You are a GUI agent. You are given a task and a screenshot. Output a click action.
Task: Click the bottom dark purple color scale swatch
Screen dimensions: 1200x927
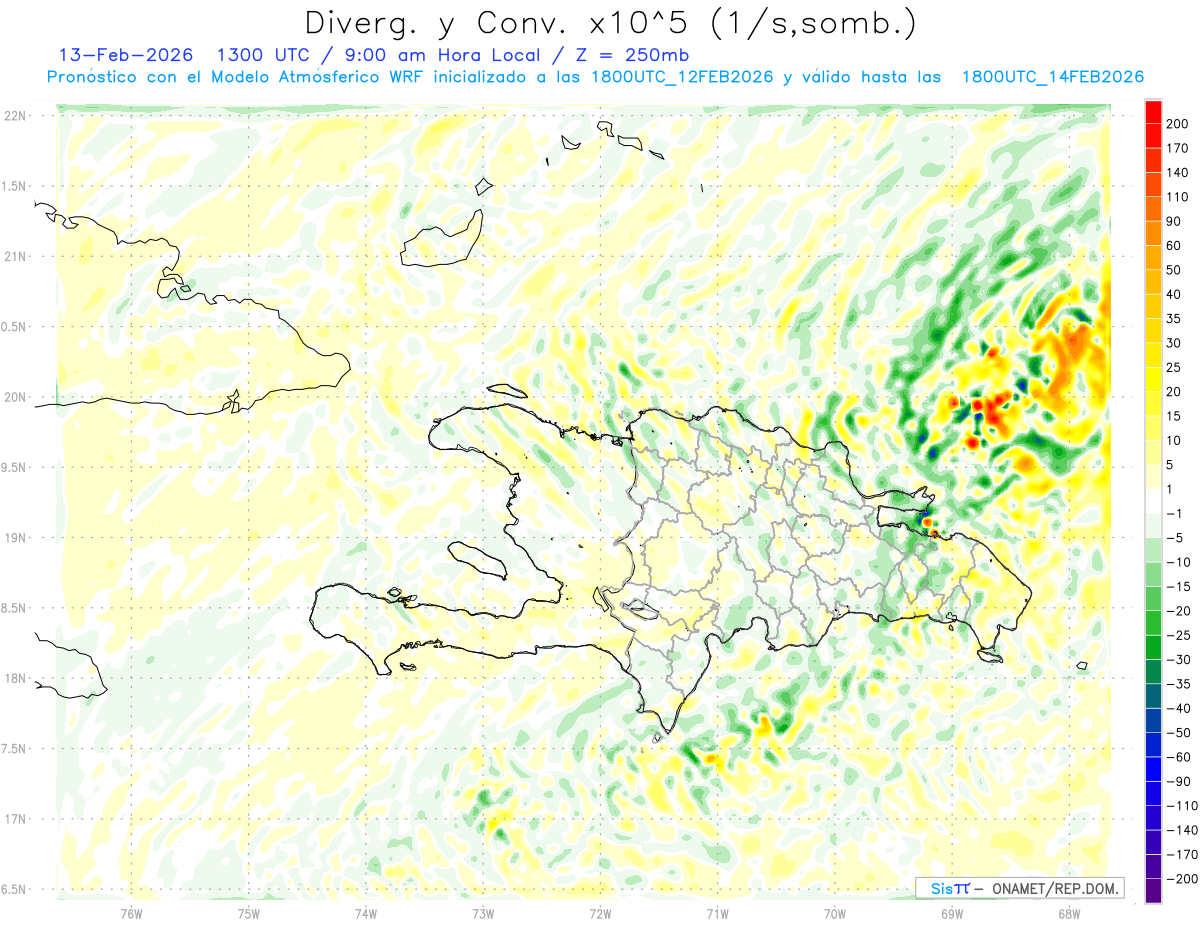[1154, 891]
